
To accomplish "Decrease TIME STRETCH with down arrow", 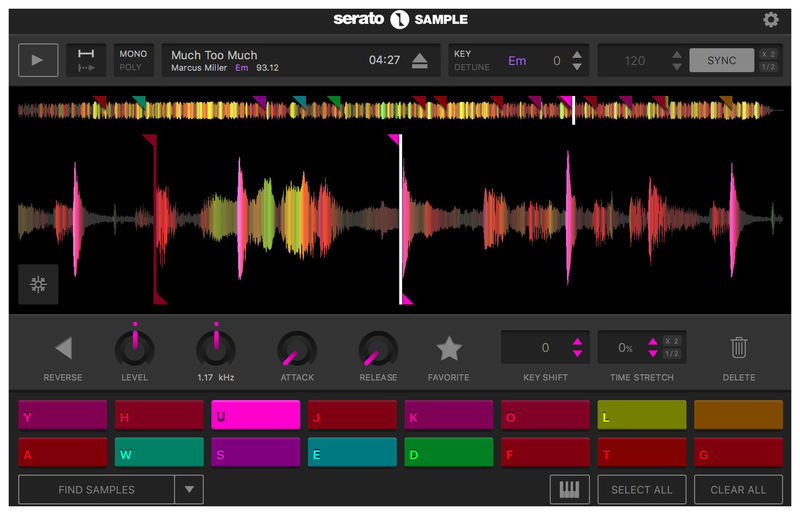I will 653,354.
